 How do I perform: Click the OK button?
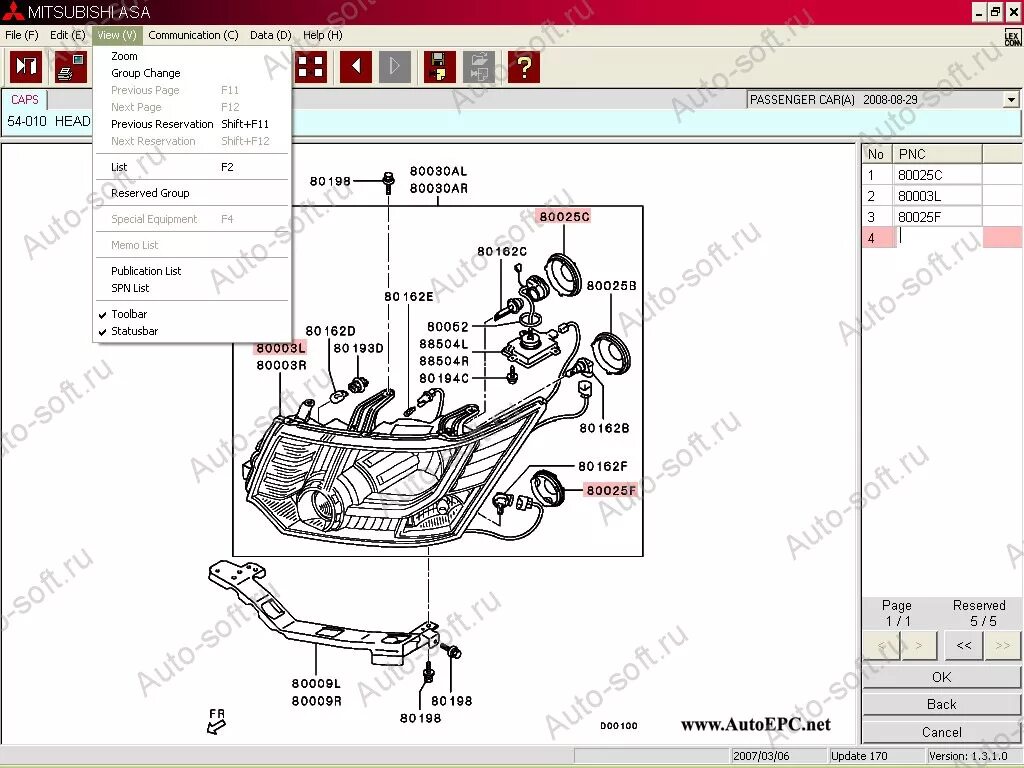(x=941, y=677)
